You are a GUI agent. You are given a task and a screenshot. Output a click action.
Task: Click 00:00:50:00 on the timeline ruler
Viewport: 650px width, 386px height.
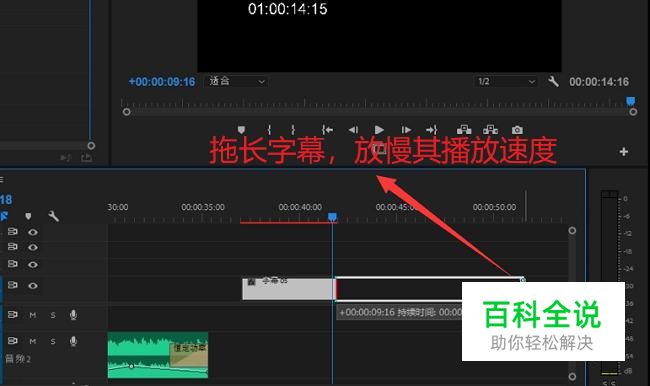[494, 207]
